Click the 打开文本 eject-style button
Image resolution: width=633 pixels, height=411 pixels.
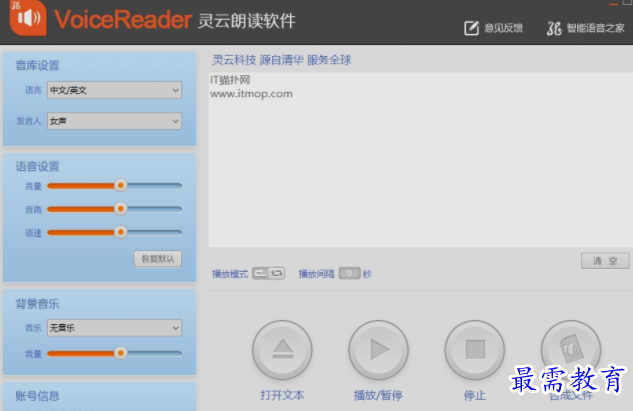282,350
